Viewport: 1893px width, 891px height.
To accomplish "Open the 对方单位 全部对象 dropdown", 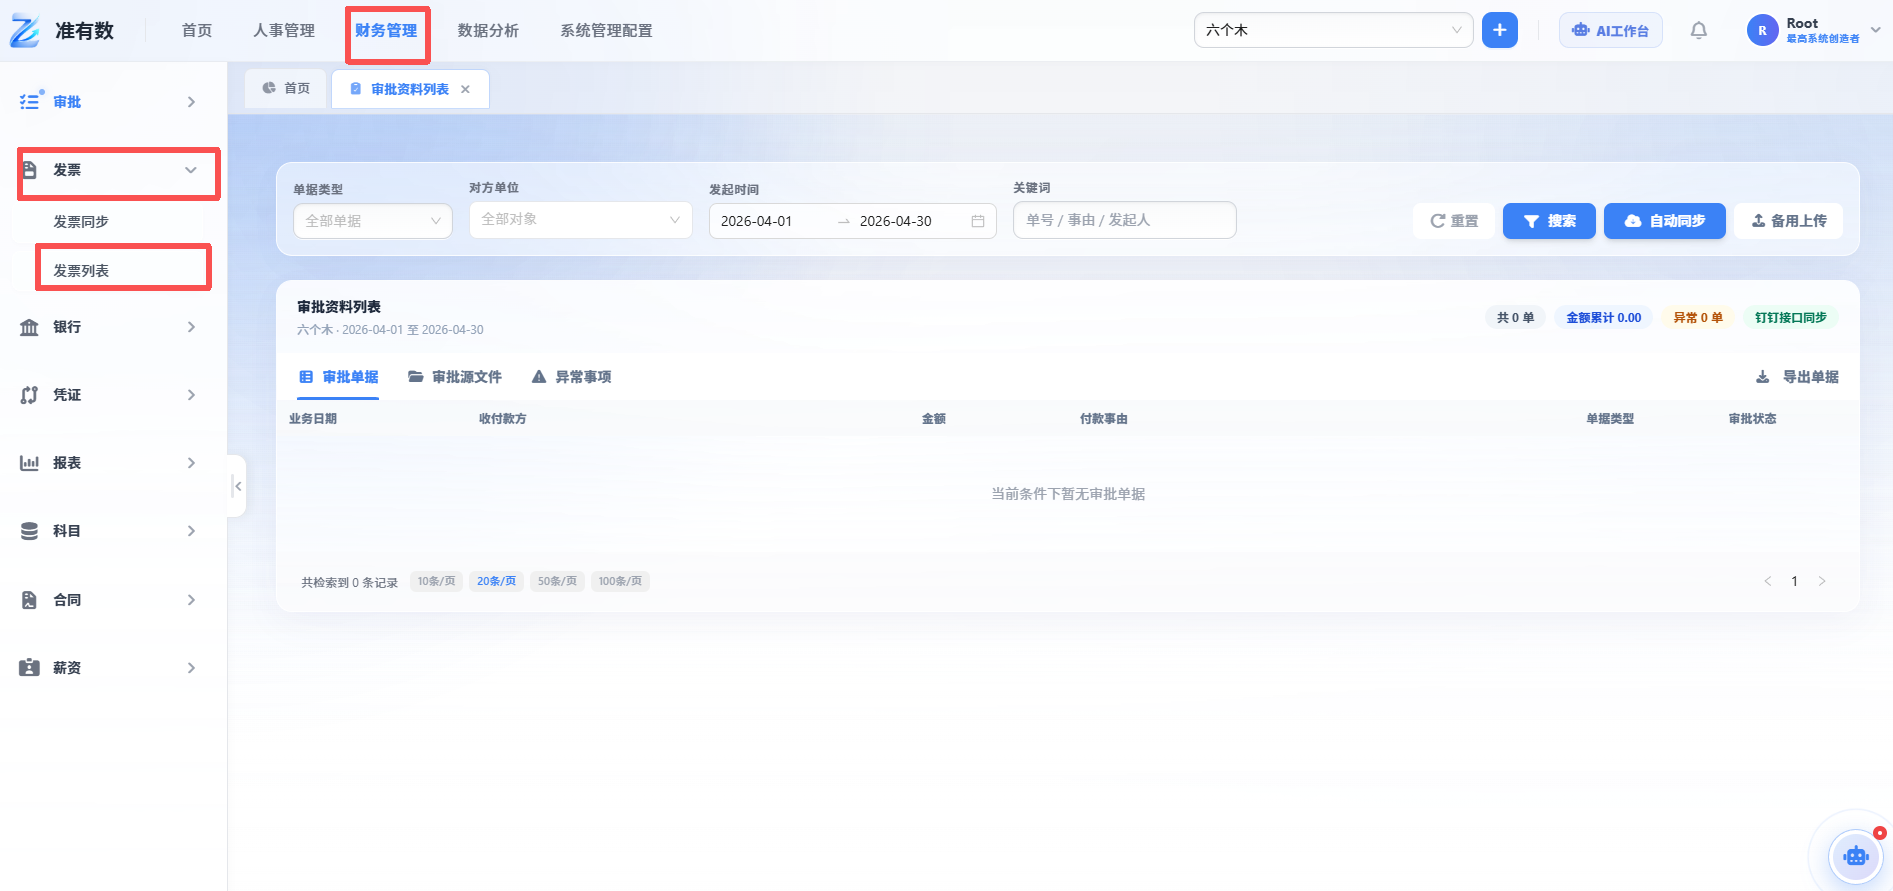I will tap(580, 220).
